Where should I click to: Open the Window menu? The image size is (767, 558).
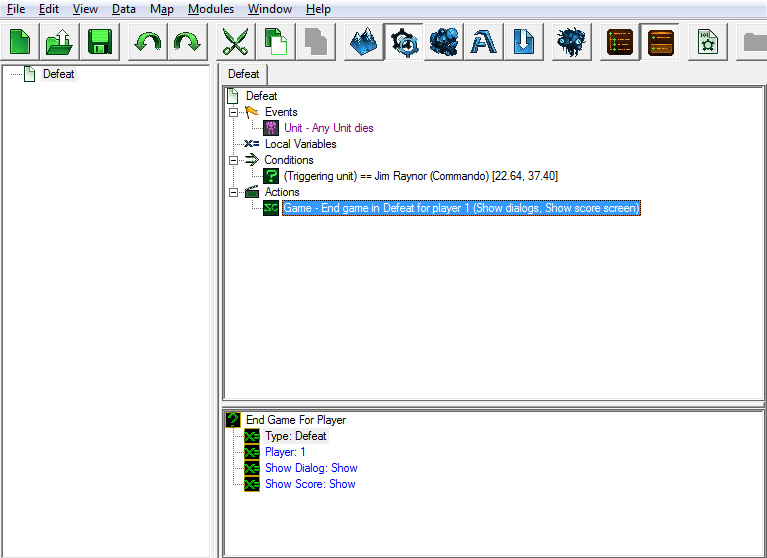point(270,9)
